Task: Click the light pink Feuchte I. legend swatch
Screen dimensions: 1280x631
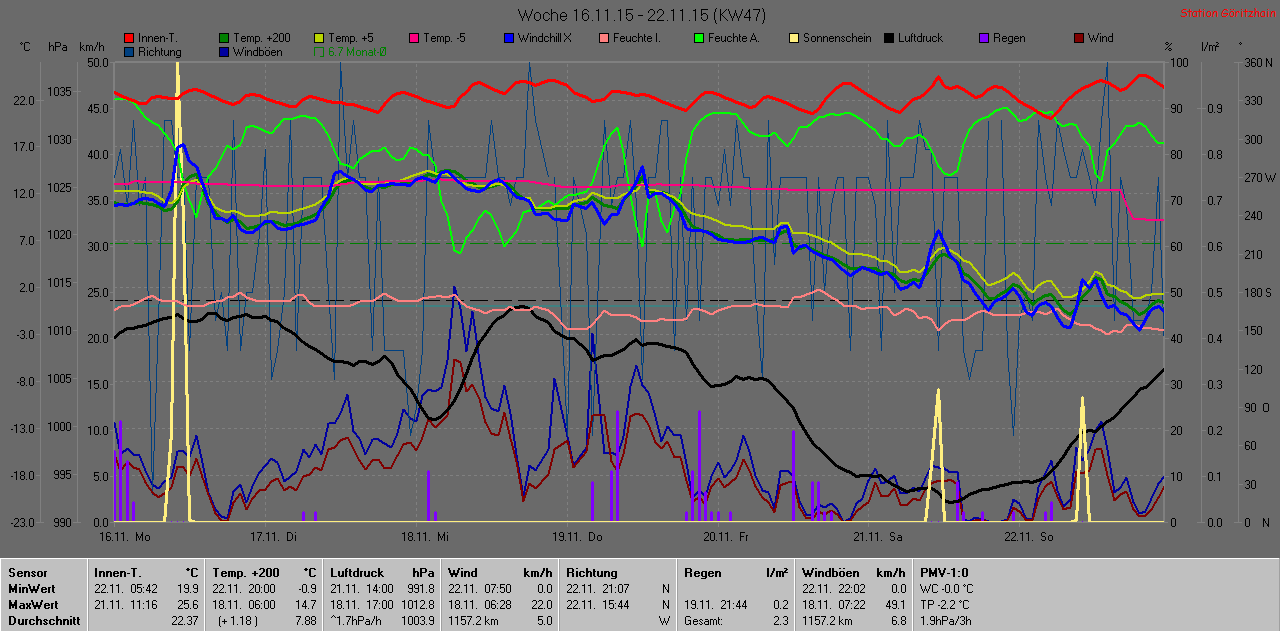Action: [x=605, y=38]
